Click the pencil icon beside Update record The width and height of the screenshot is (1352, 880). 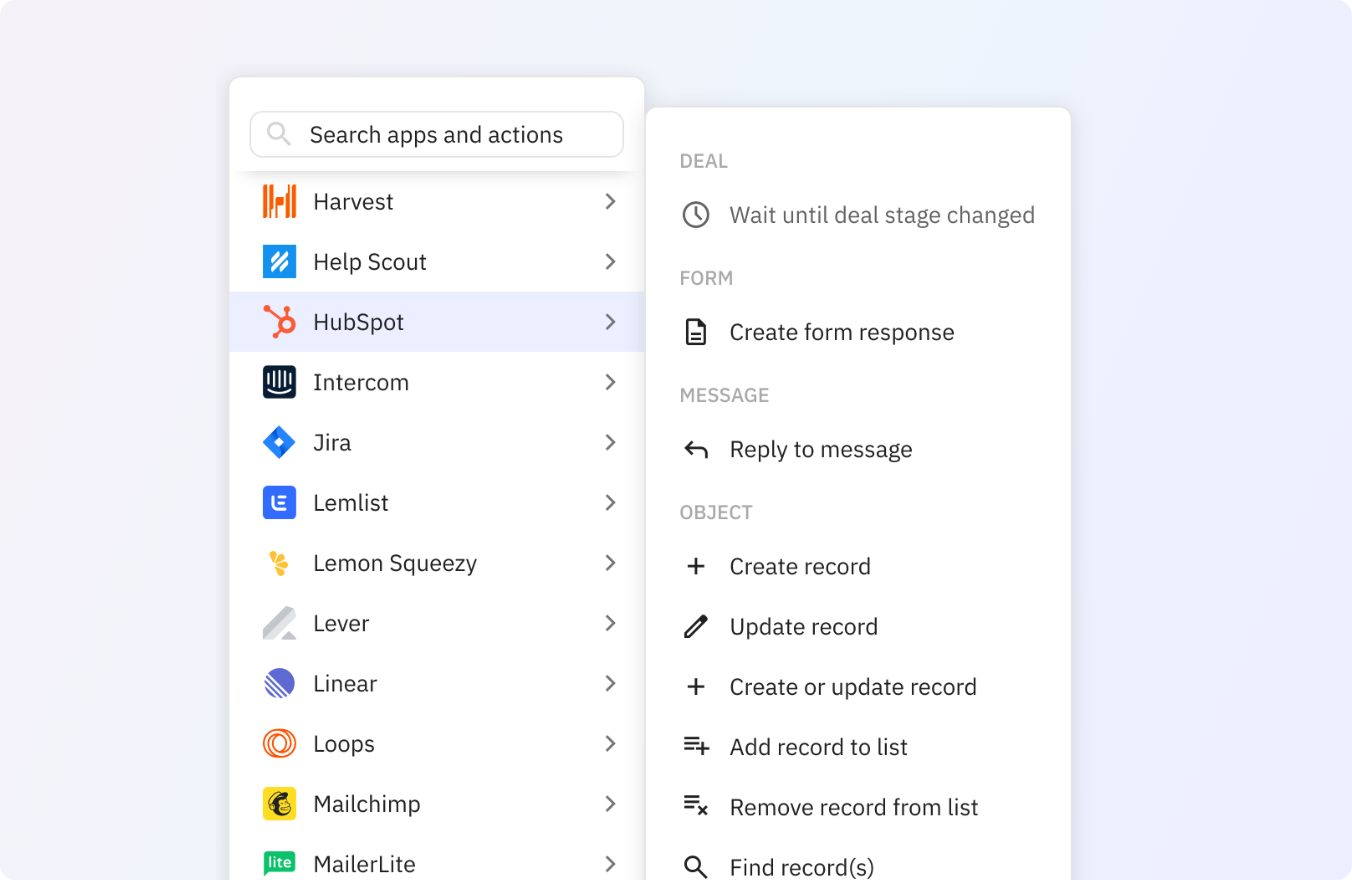[x=696, y=627]
